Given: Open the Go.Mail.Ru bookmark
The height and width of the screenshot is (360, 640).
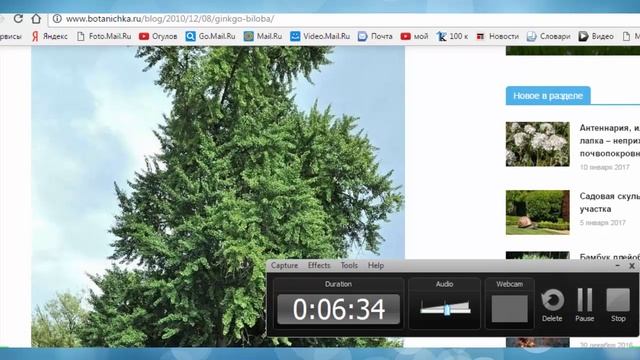Looking at the screenshot, I should [210, 36].
